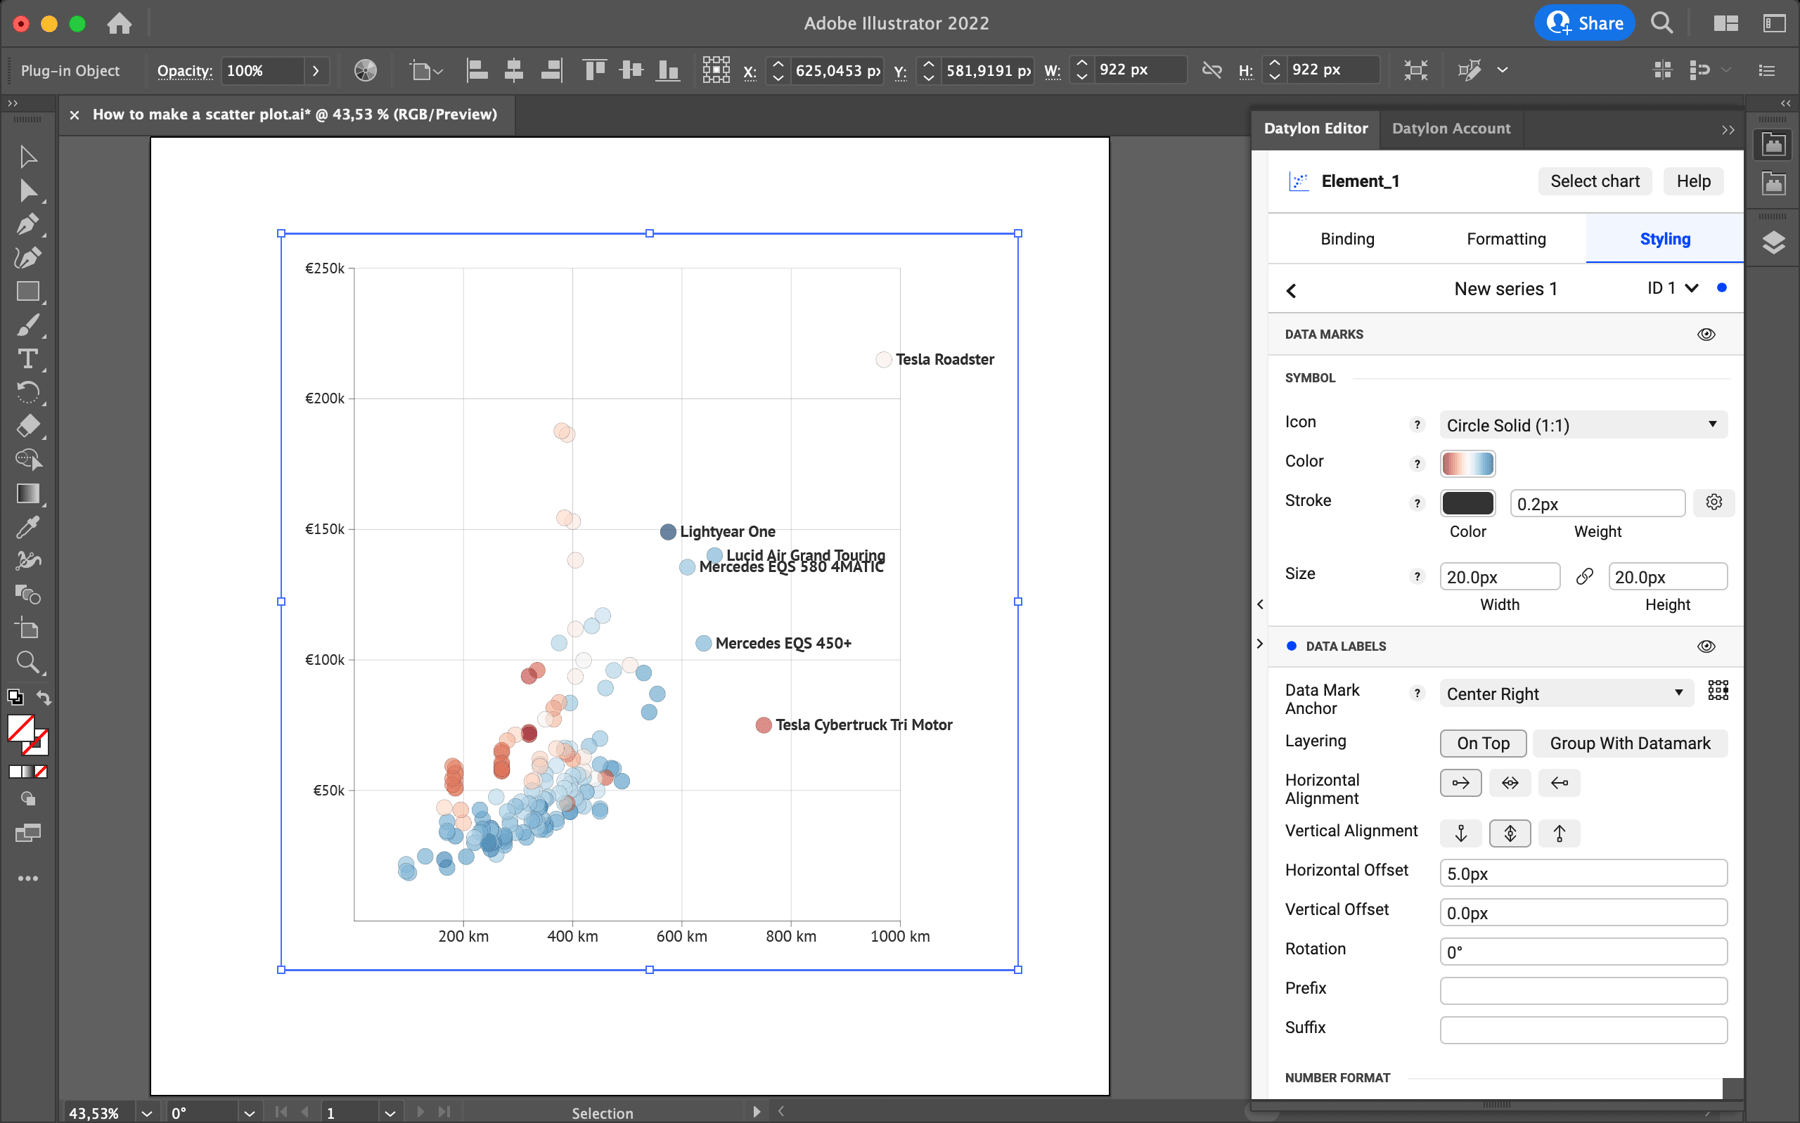Viewport: 1800px width, 1123px height.
Task: Open the Datylon Account tab
Action: point(1451,128)
